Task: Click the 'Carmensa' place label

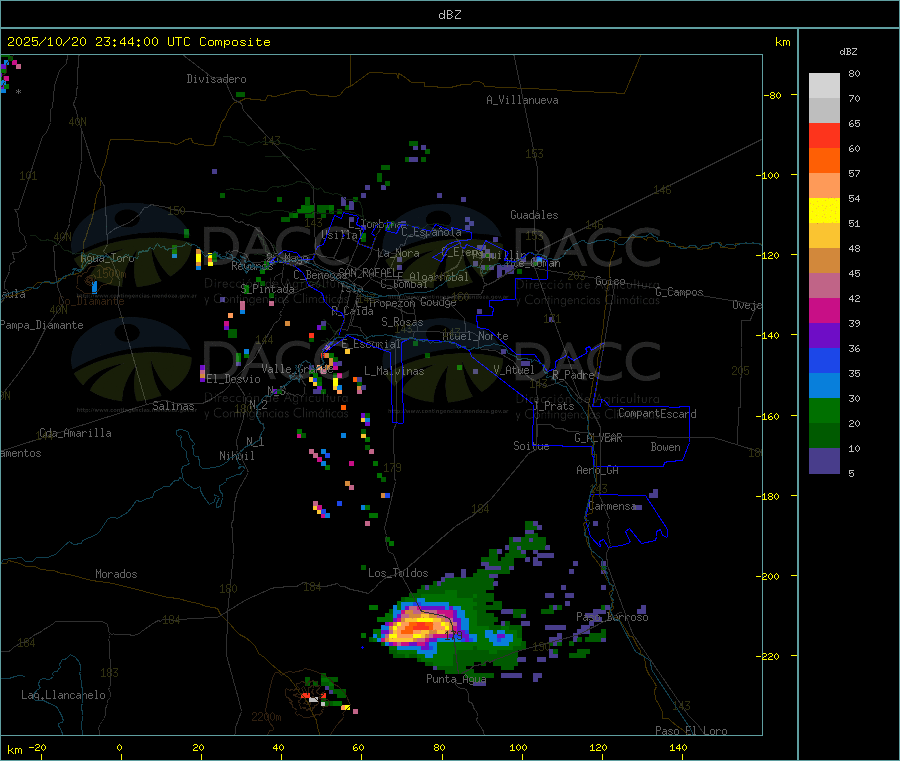Action: click(612, 506)
